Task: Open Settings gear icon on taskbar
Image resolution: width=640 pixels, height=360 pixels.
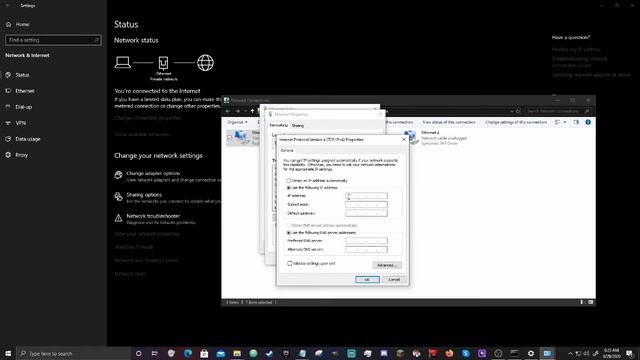Action: coord(531,353)
